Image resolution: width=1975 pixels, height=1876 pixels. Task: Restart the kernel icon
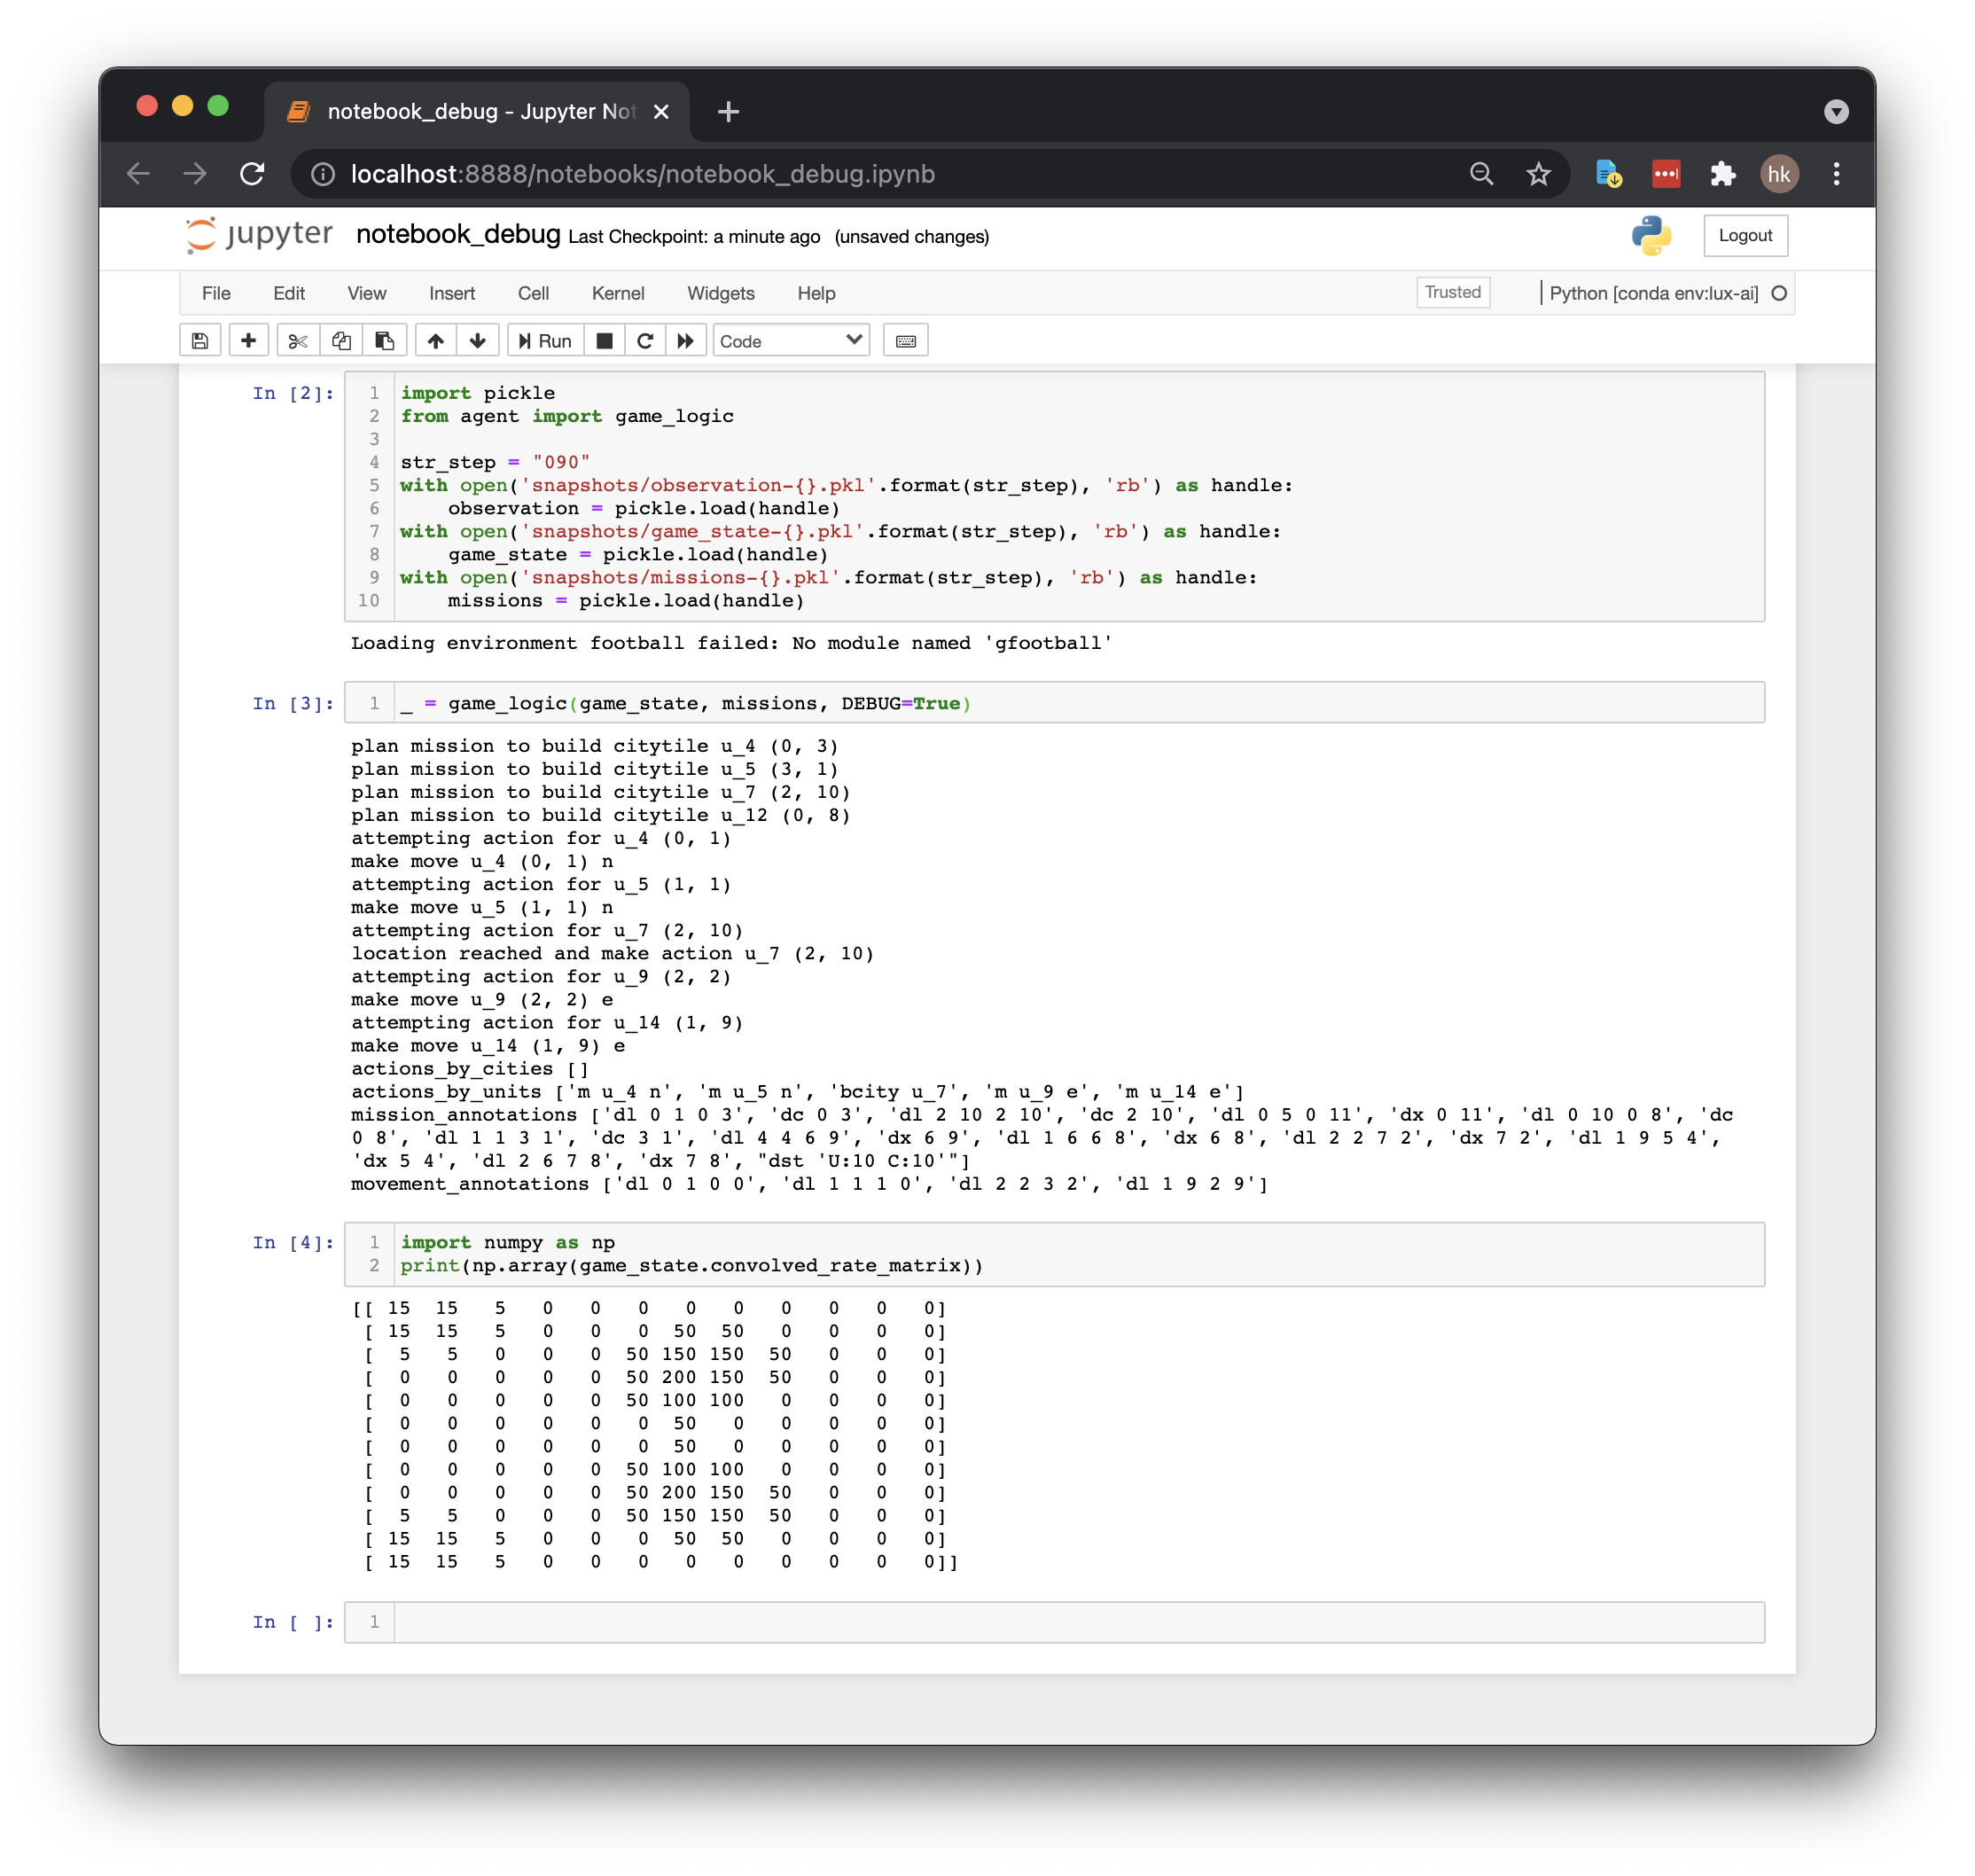tap(645, 341)
